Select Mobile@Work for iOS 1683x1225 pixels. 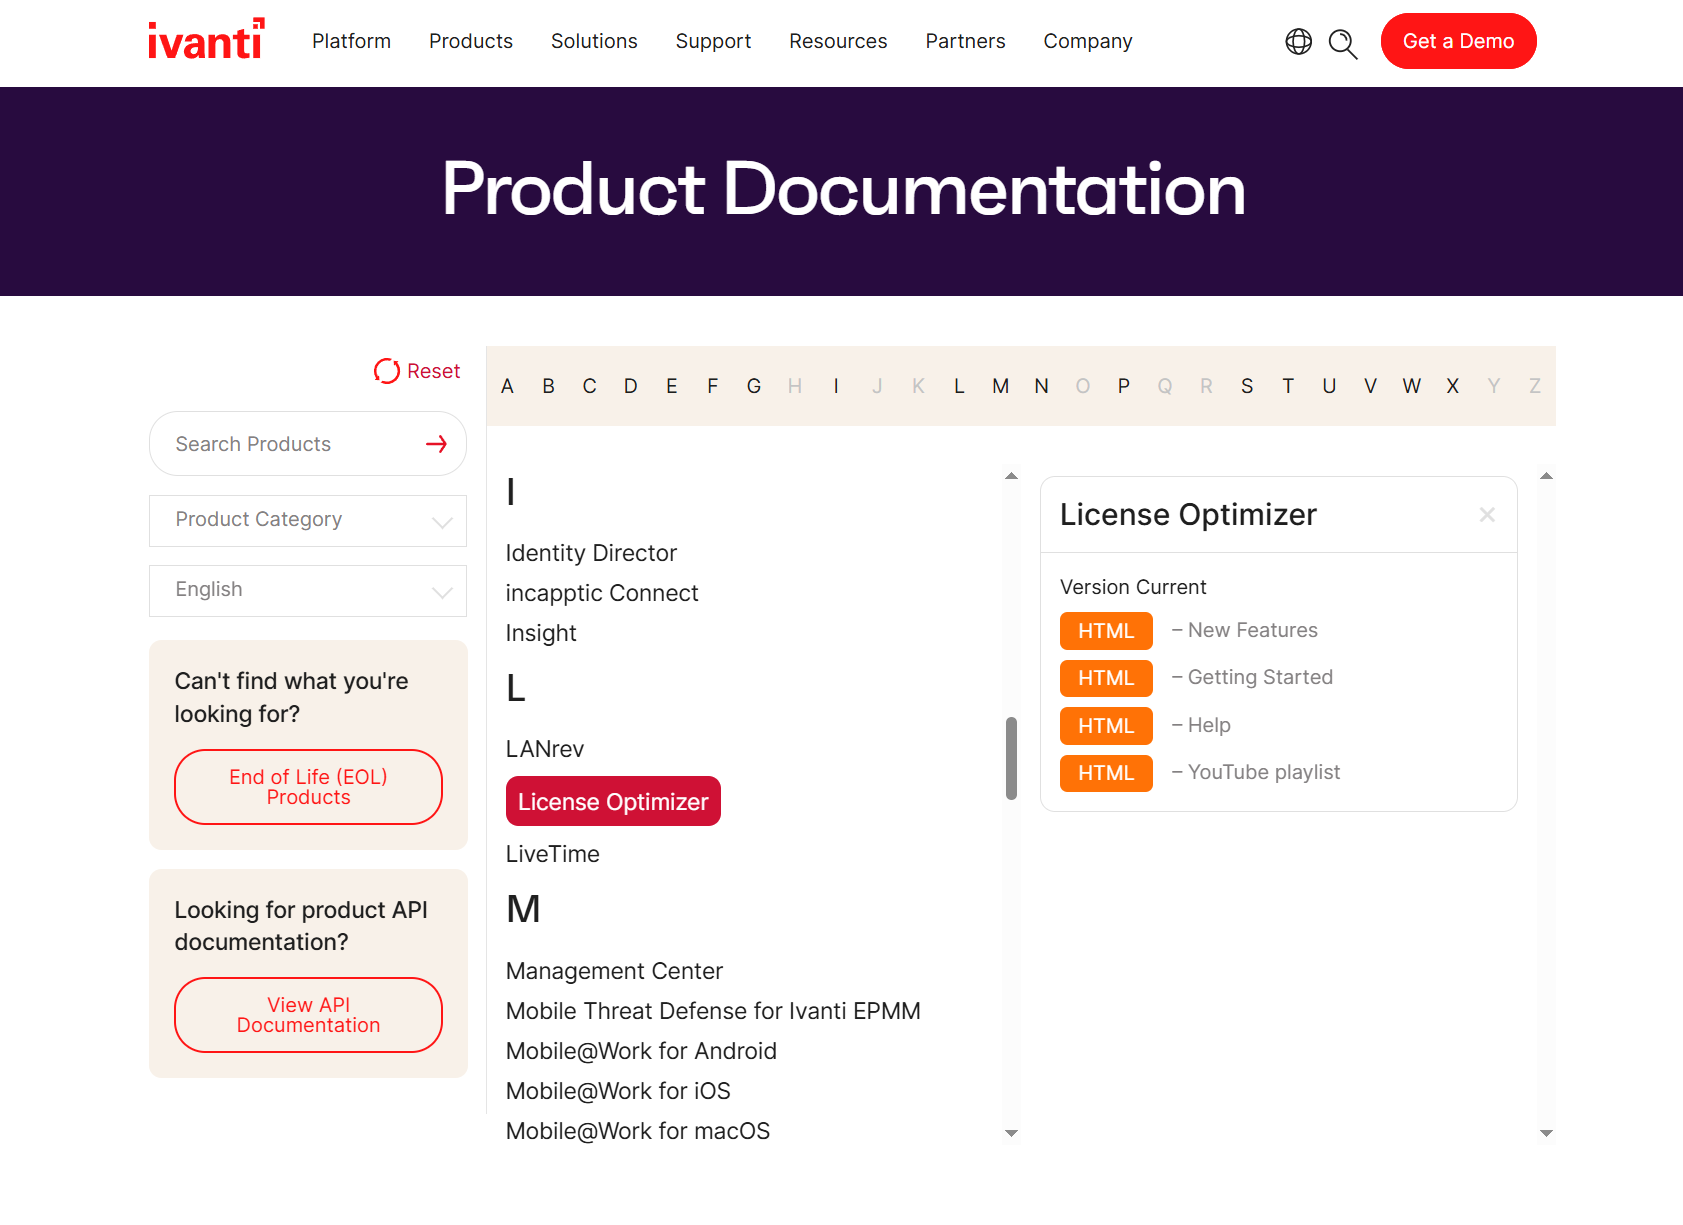(x=618, y=1091)
